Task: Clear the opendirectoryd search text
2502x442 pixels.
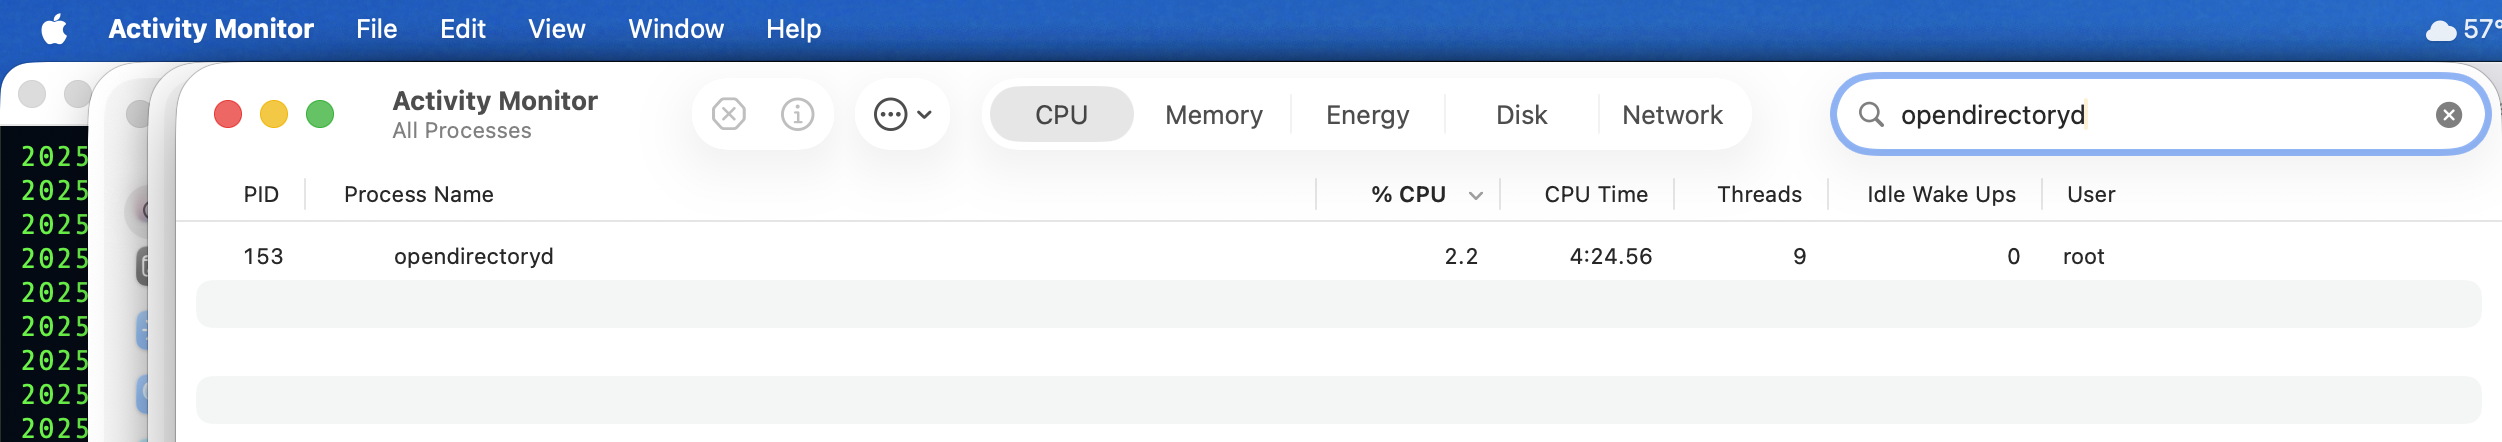Action: [2449, 115]
